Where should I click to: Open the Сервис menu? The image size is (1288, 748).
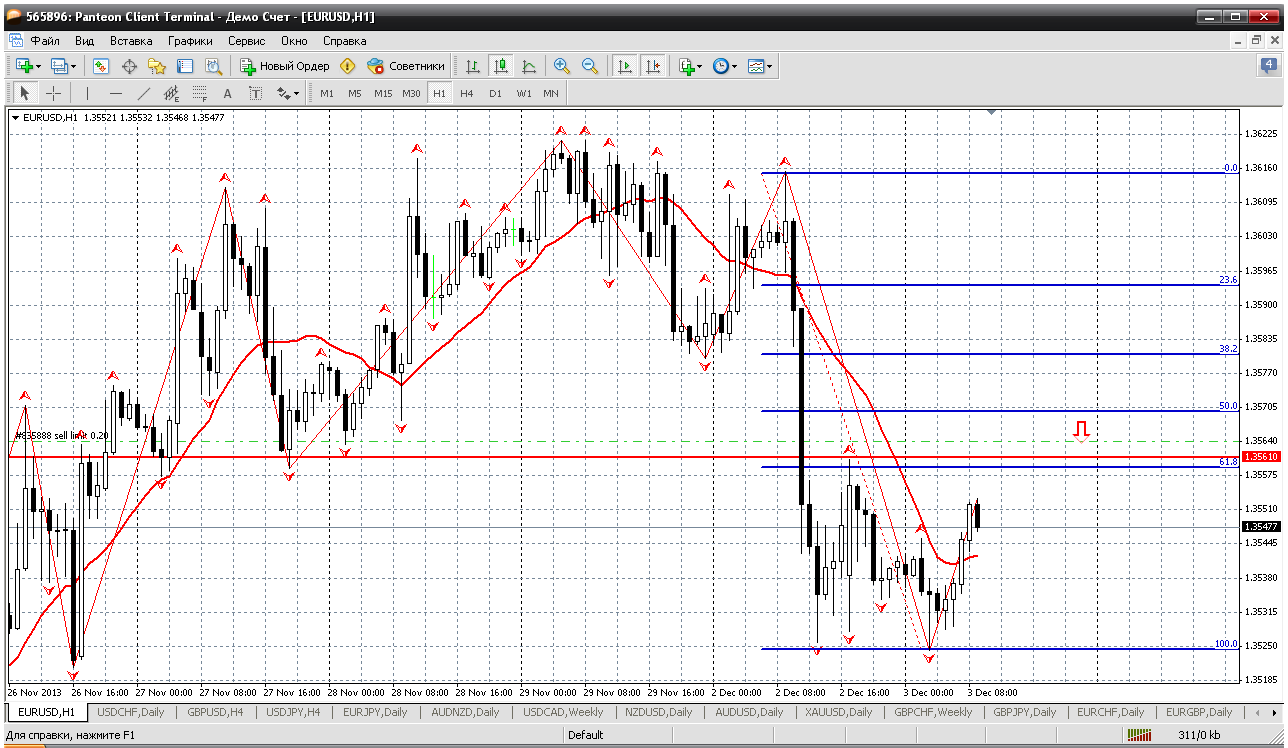click(246, 41)
